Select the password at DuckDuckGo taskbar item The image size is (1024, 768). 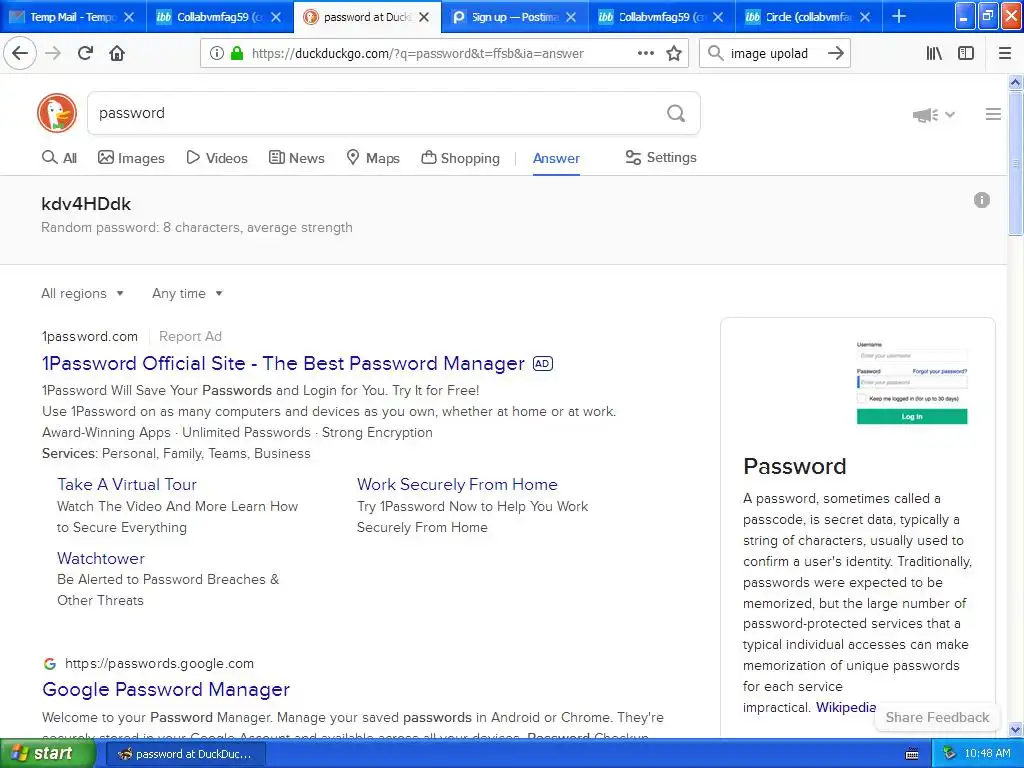pyautogui.click(x=184, y=754)
